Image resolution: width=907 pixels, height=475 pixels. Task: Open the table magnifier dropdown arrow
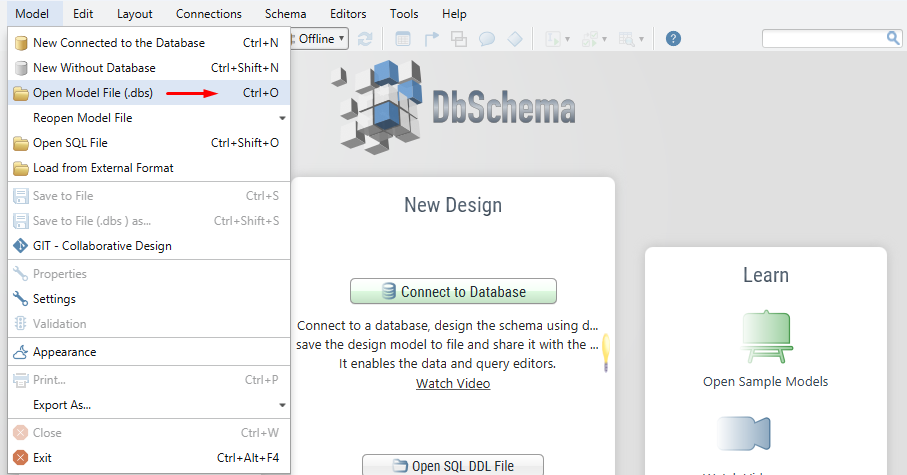point(641,39)
